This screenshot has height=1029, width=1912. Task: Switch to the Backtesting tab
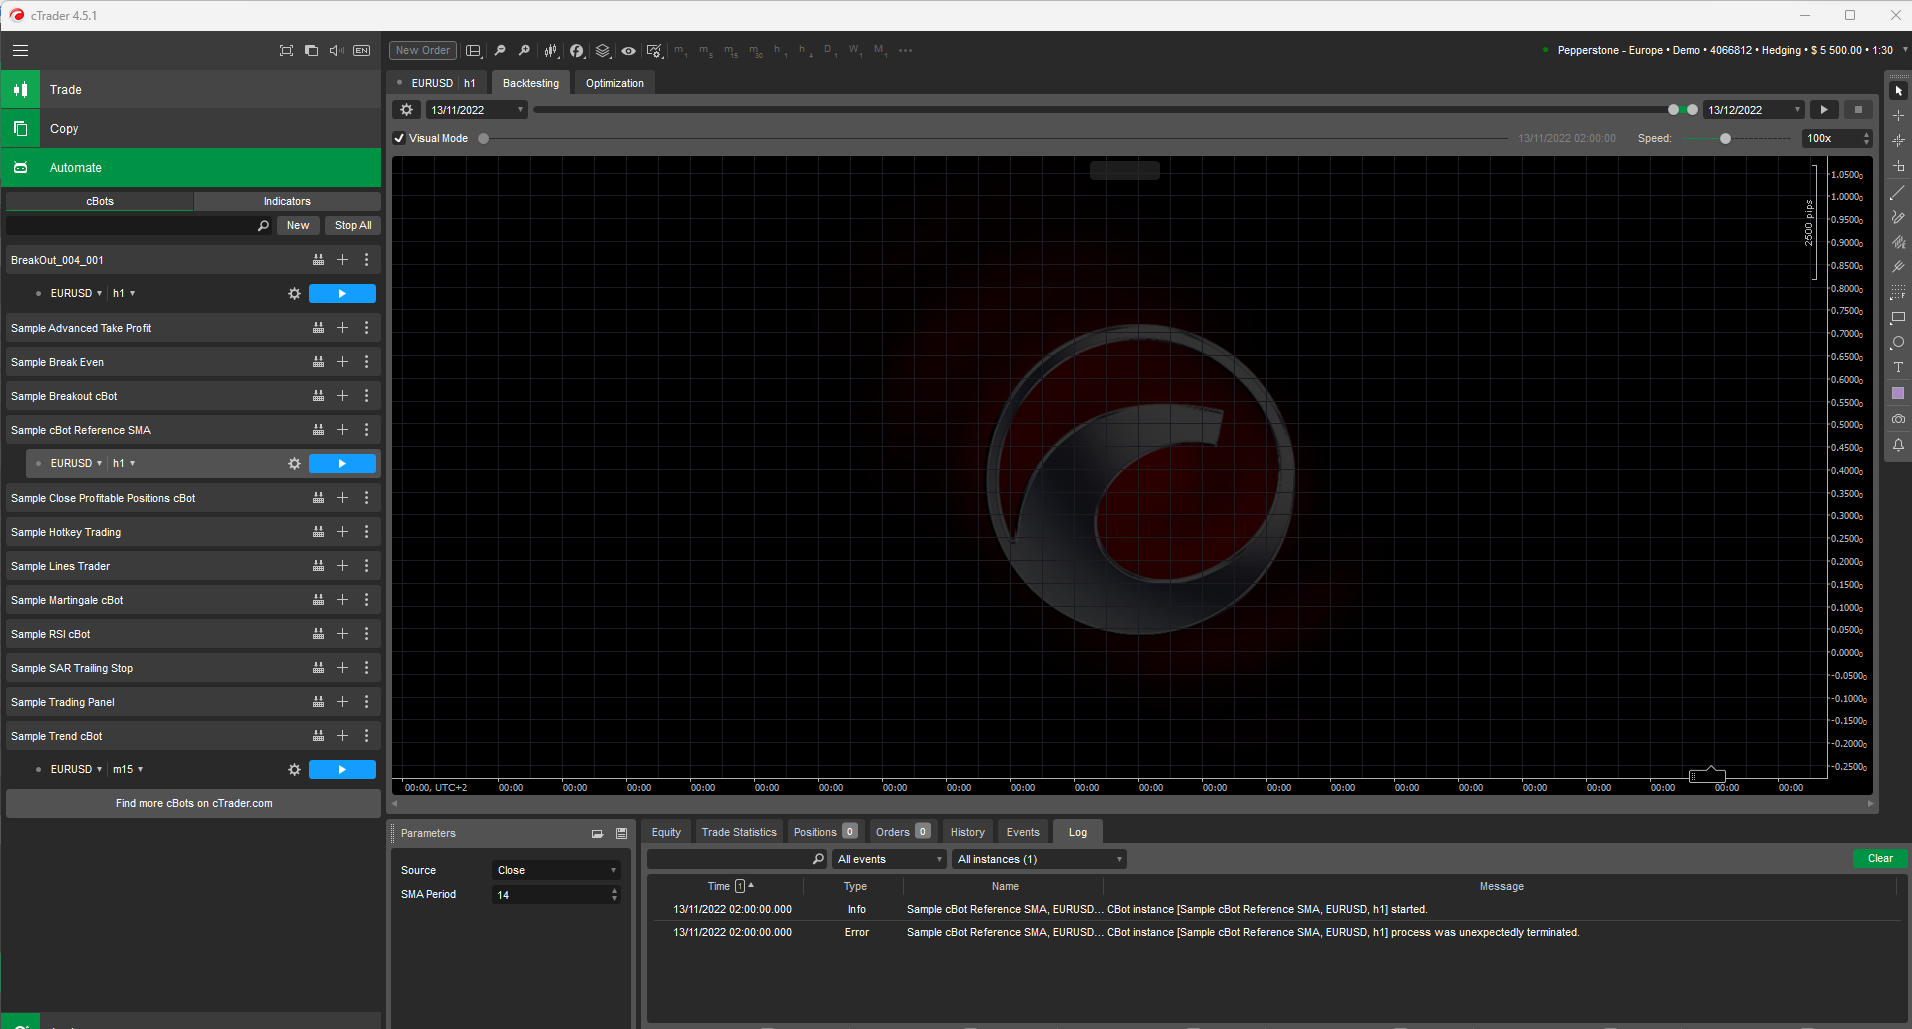[x=531, y=83]
